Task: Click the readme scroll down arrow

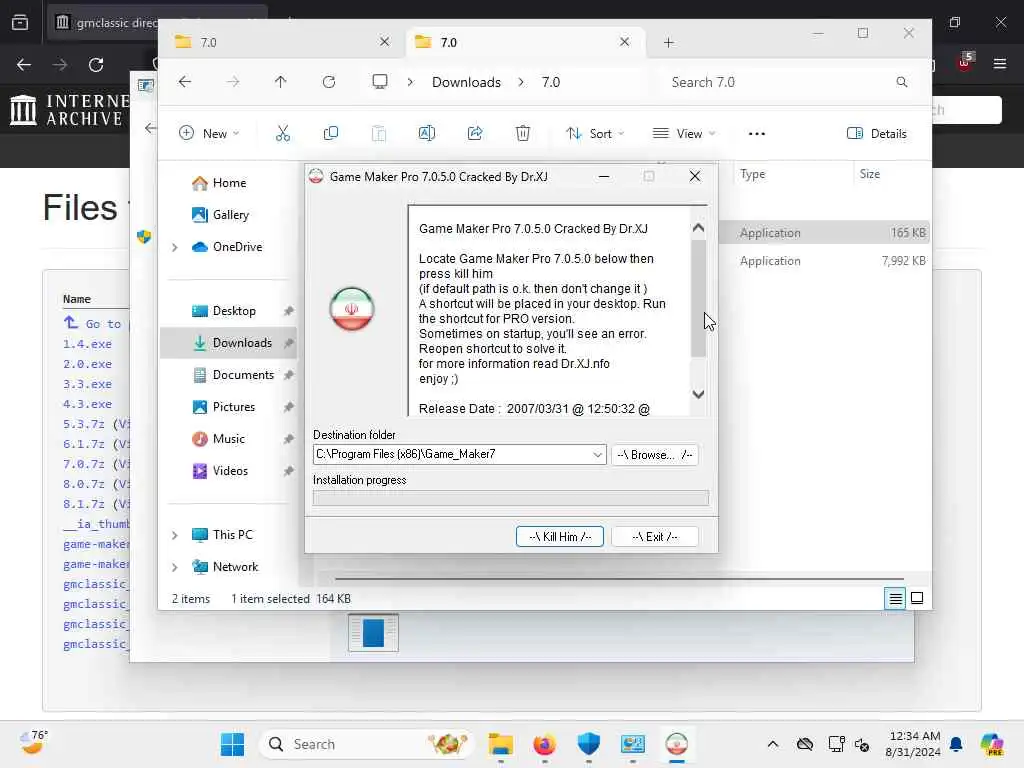Action: coord(698,394)
